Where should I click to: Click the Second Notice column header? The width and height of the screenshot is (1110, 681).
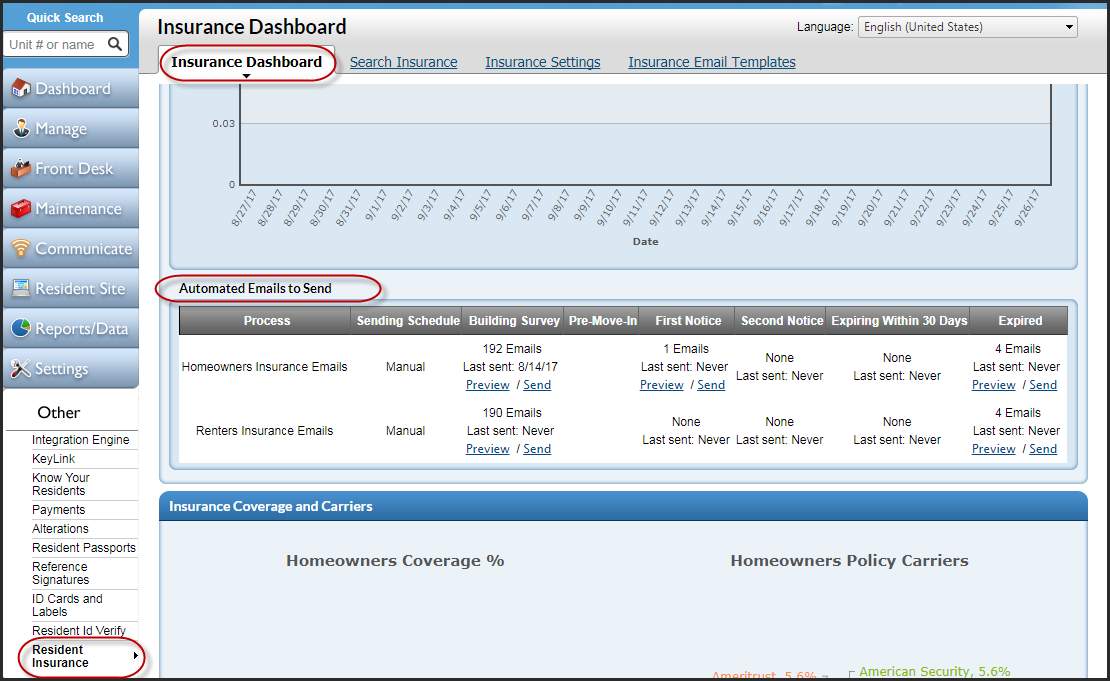pyautogui.click(x=782, y=321)
